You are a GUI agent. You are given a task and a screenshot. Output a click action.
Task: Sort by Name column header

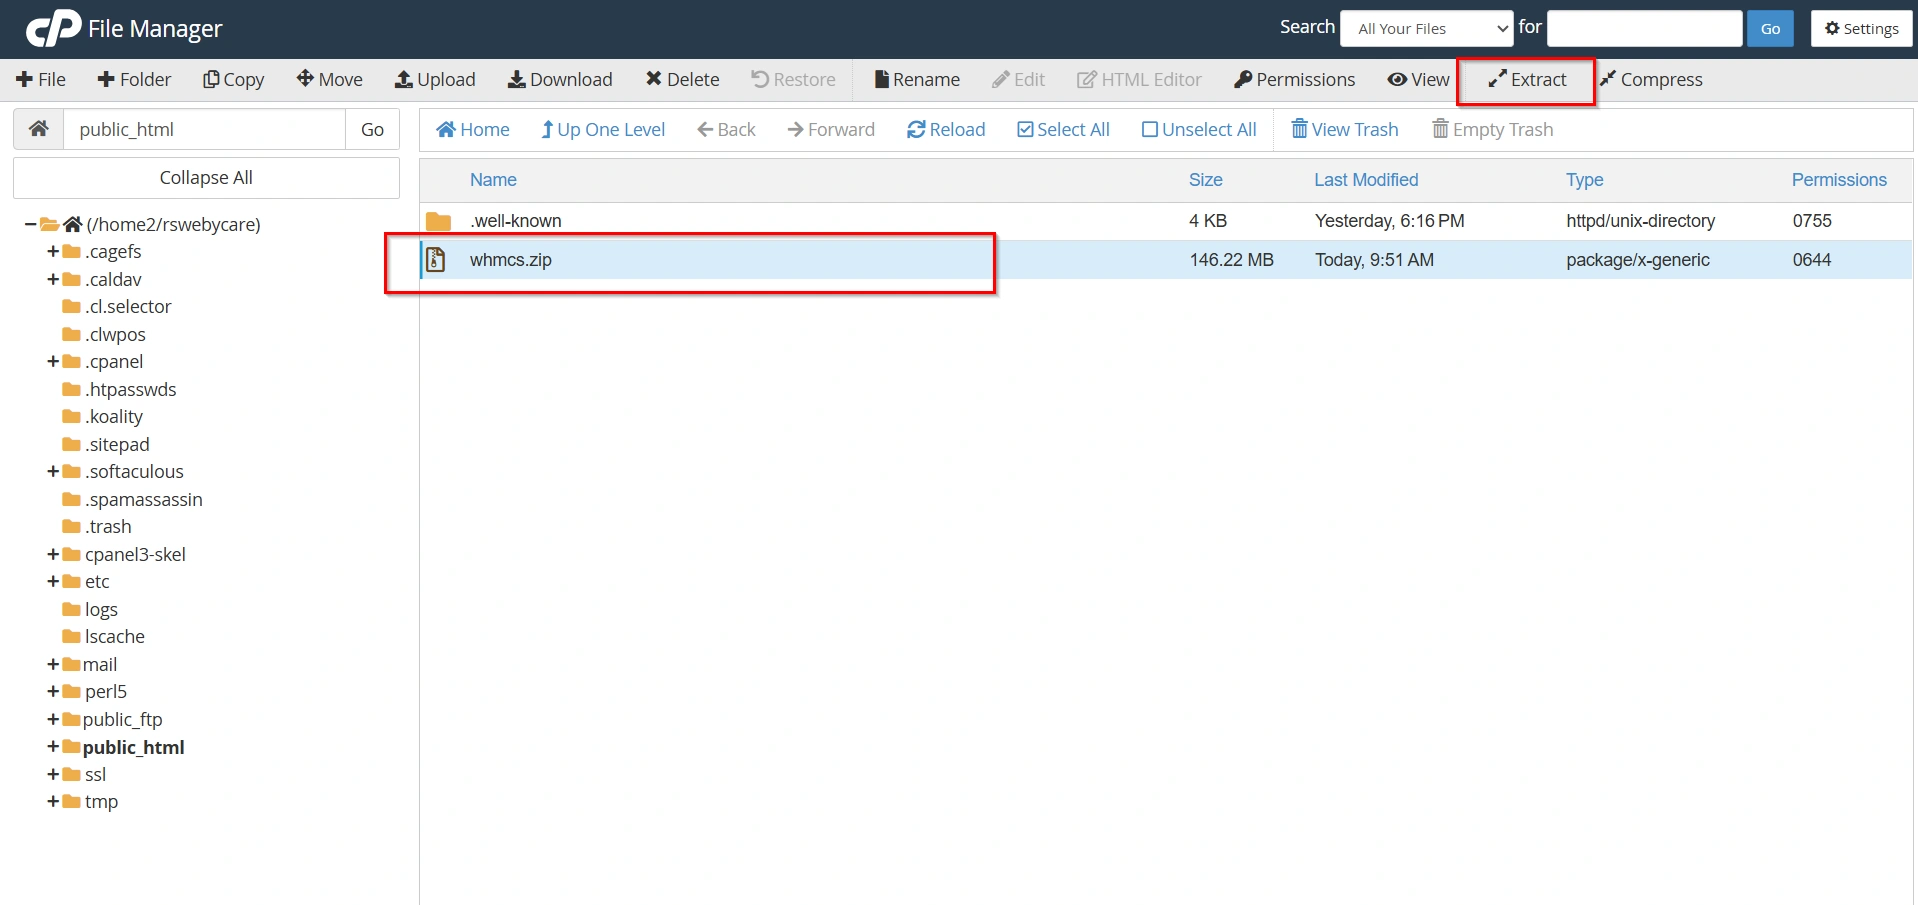pyautogui.click(x=493, y=180)
